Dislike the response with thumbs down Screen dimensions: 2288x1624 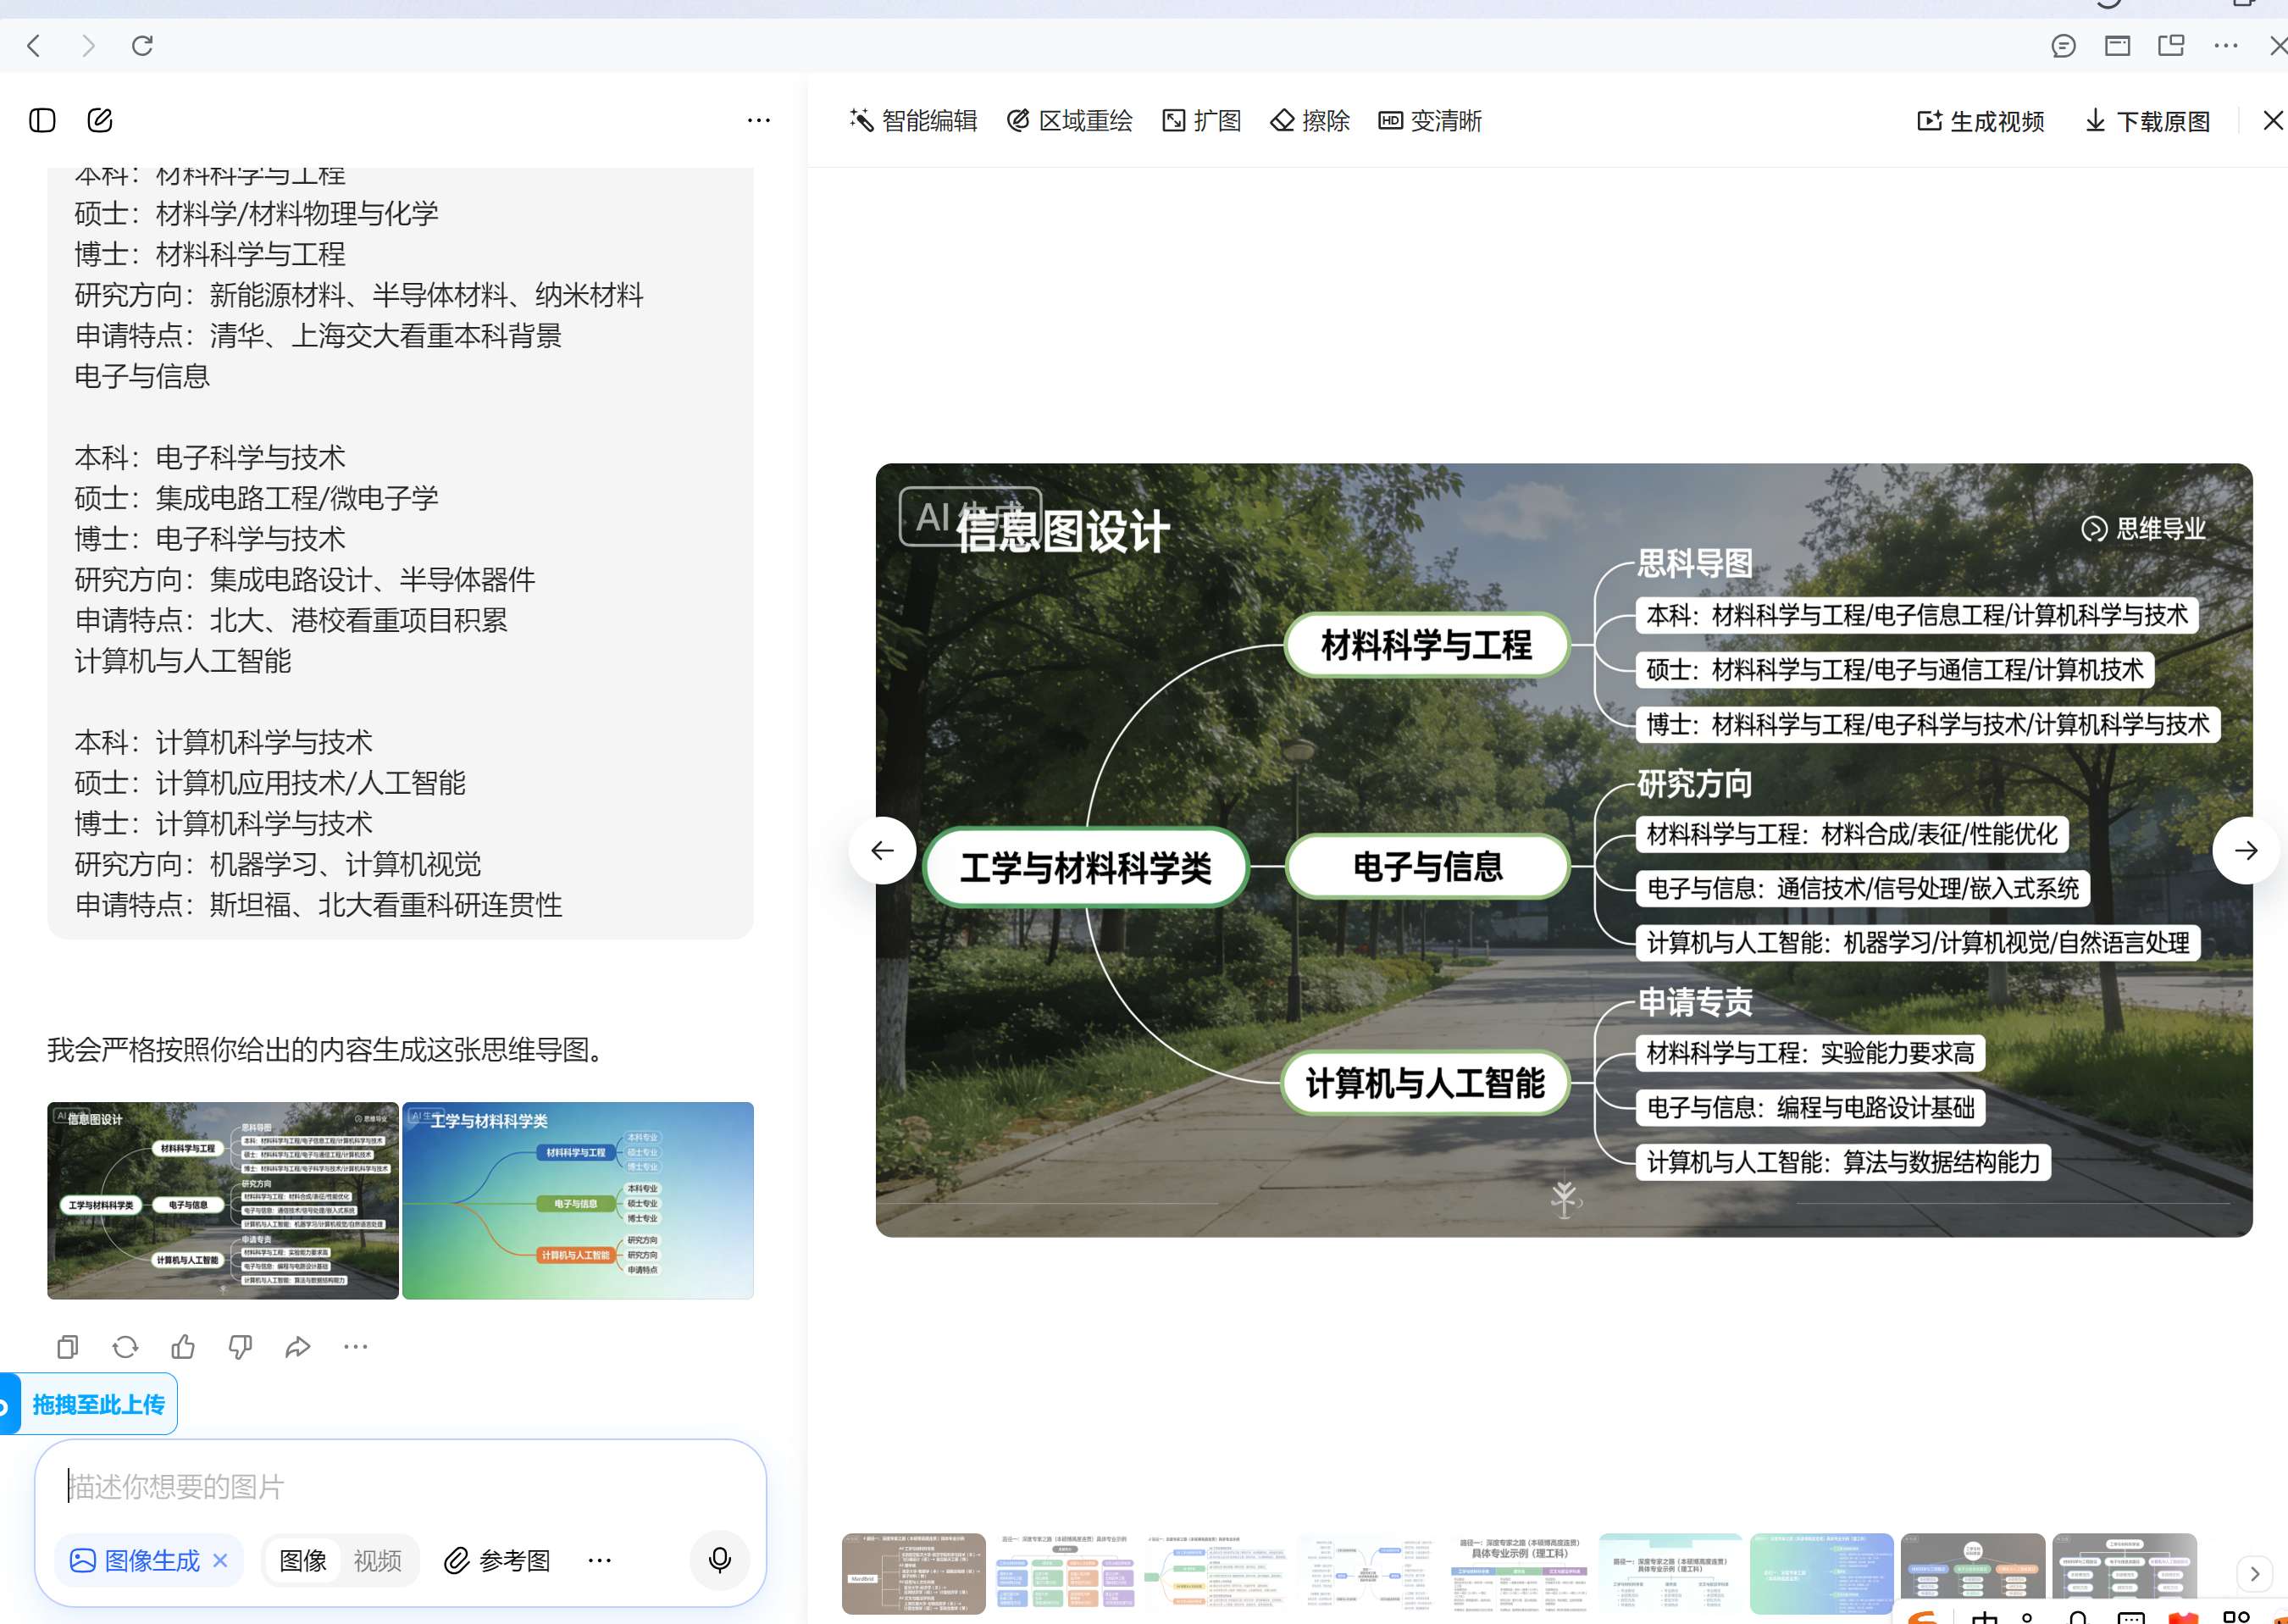pos(240,1347)
